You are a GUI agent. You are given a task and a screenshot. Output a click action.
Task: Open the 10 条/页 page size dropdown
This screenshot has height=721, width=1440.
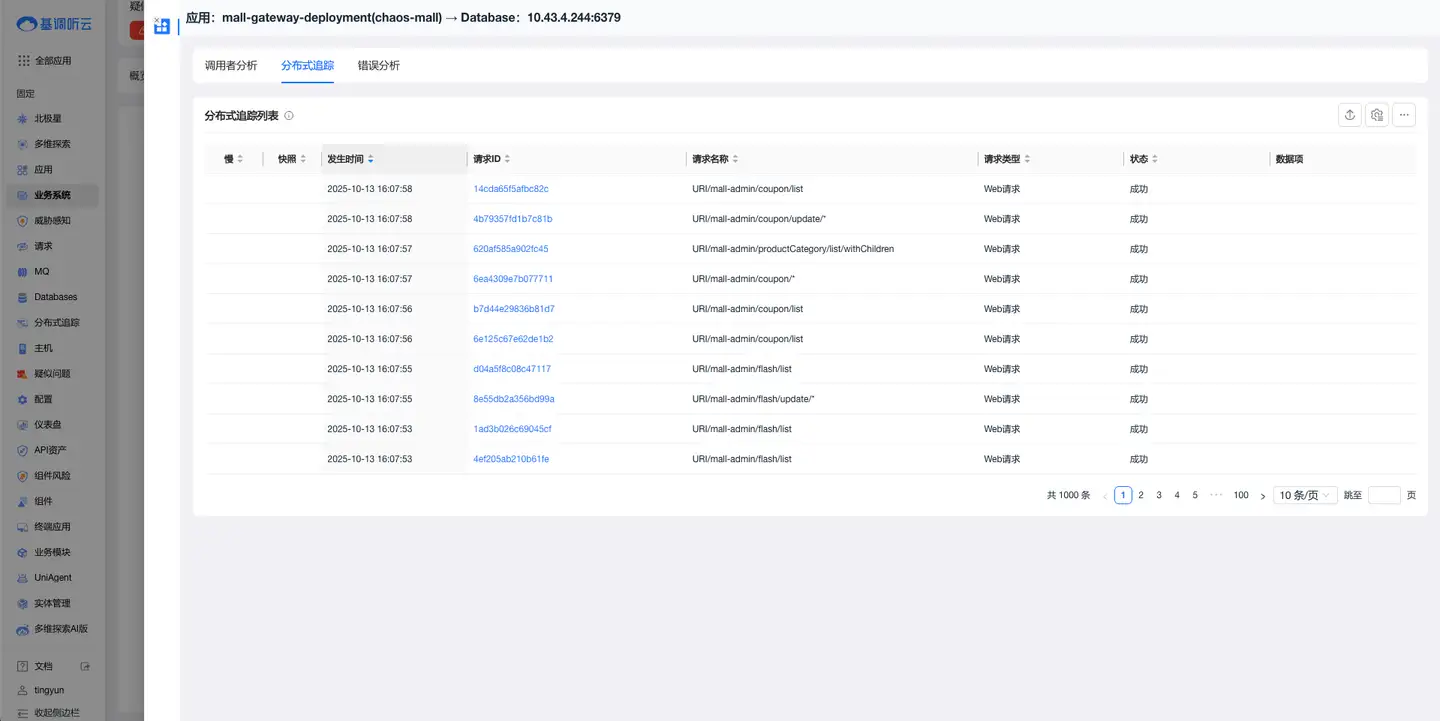(1305, 495)
